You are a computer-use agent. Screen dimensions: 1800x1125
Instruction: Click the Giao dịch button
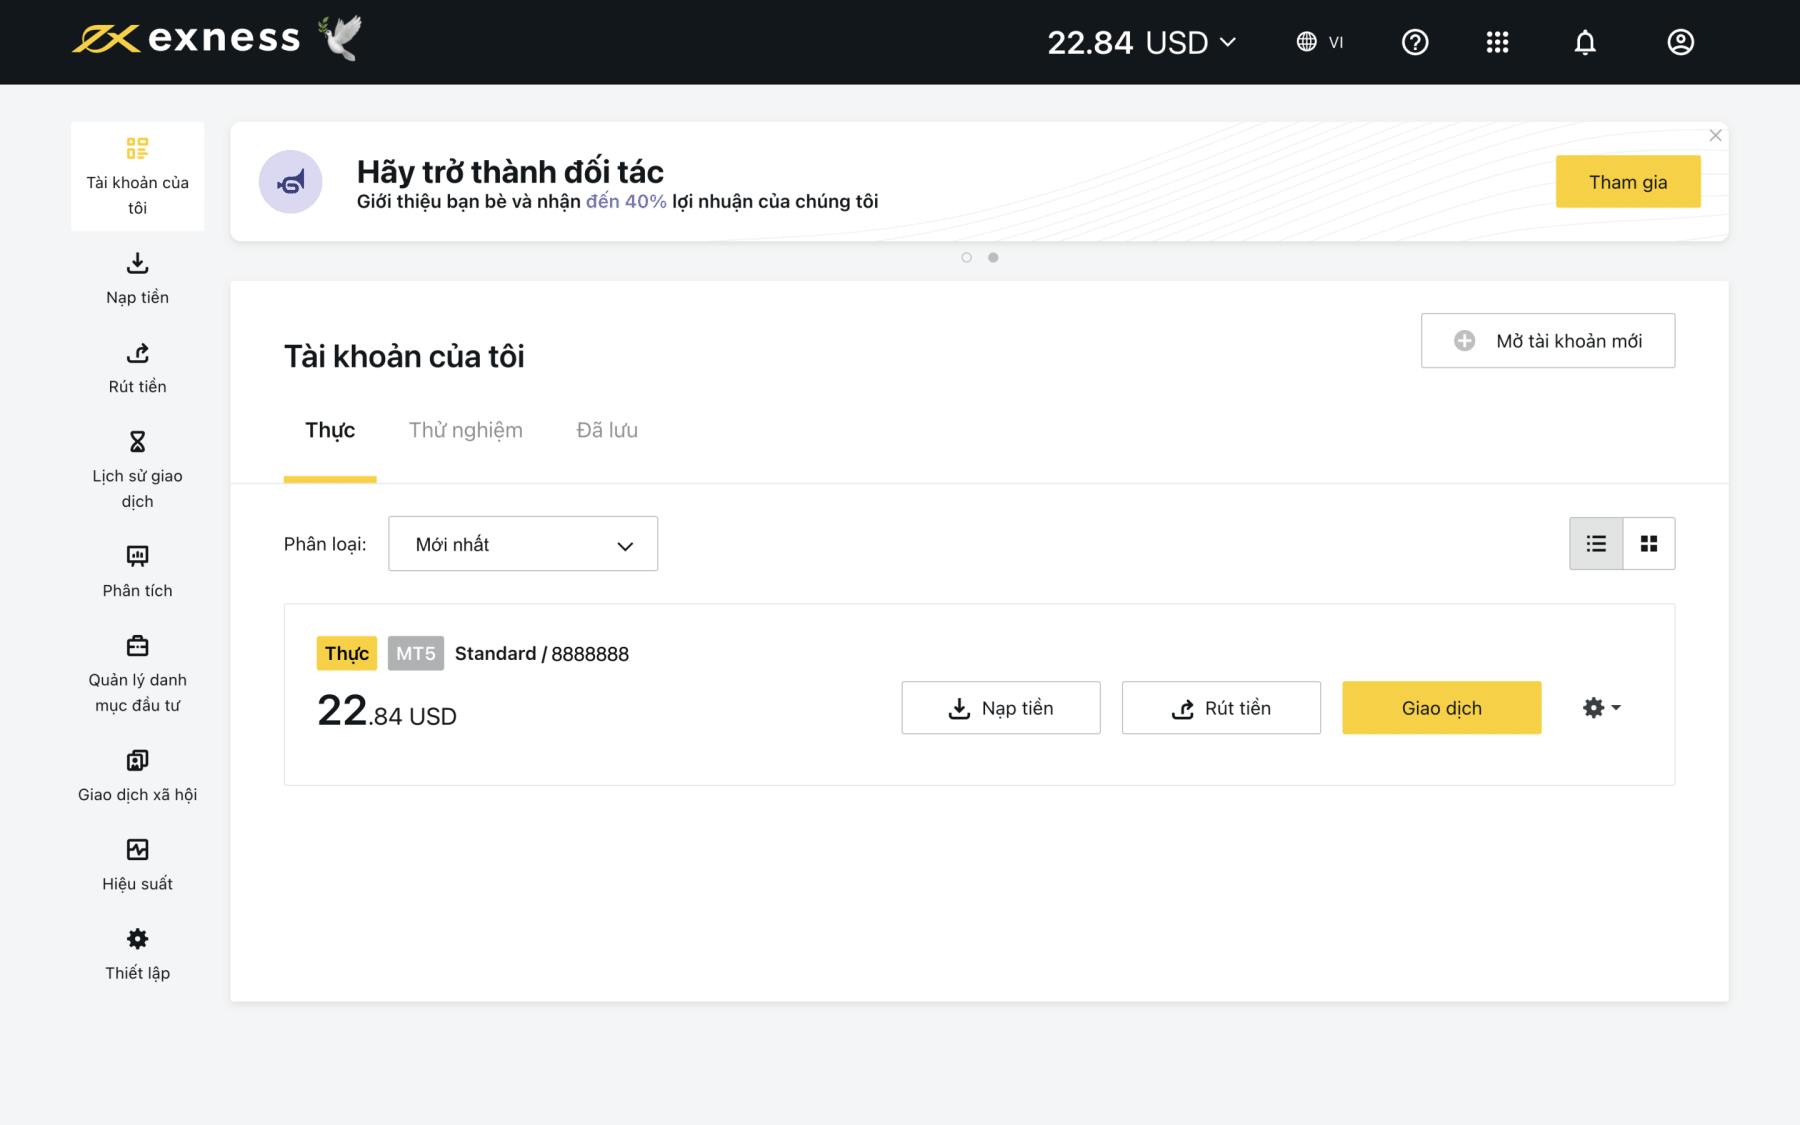(1441, 708)
